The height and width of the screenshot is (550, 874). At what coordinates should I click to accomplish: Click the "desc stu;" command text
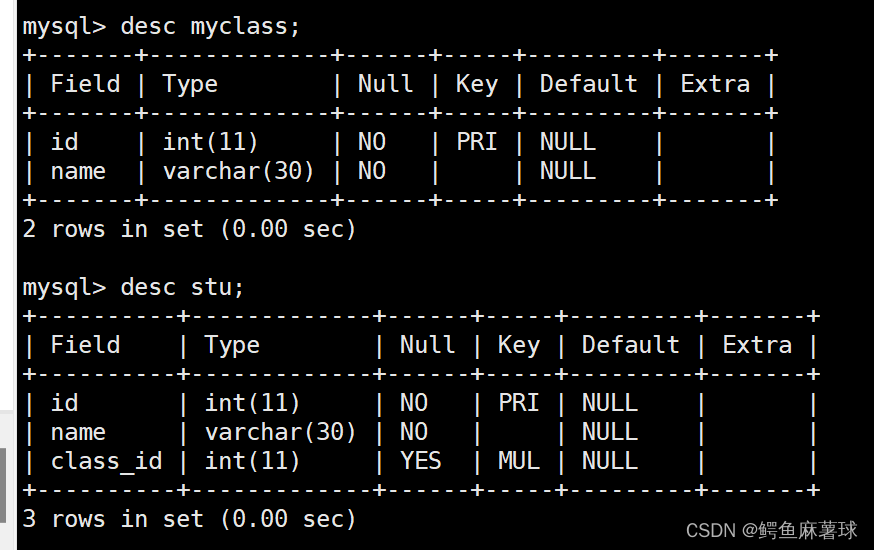(x=182, y=287)
